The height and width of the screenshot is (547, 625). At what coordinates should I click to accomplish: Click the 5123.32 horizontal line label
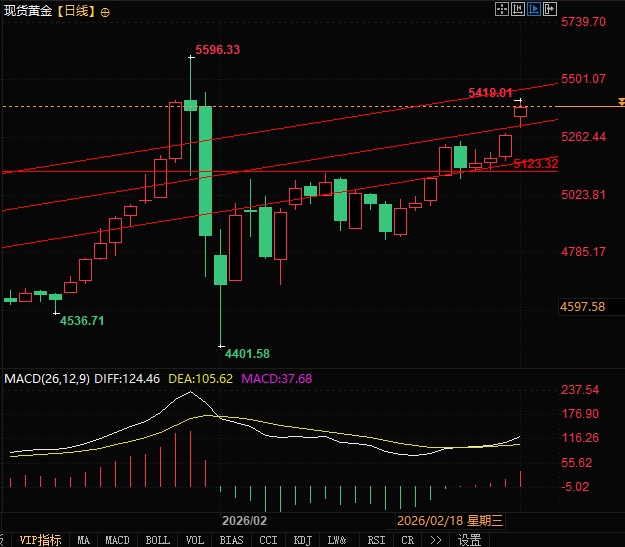tap(536, 163)
